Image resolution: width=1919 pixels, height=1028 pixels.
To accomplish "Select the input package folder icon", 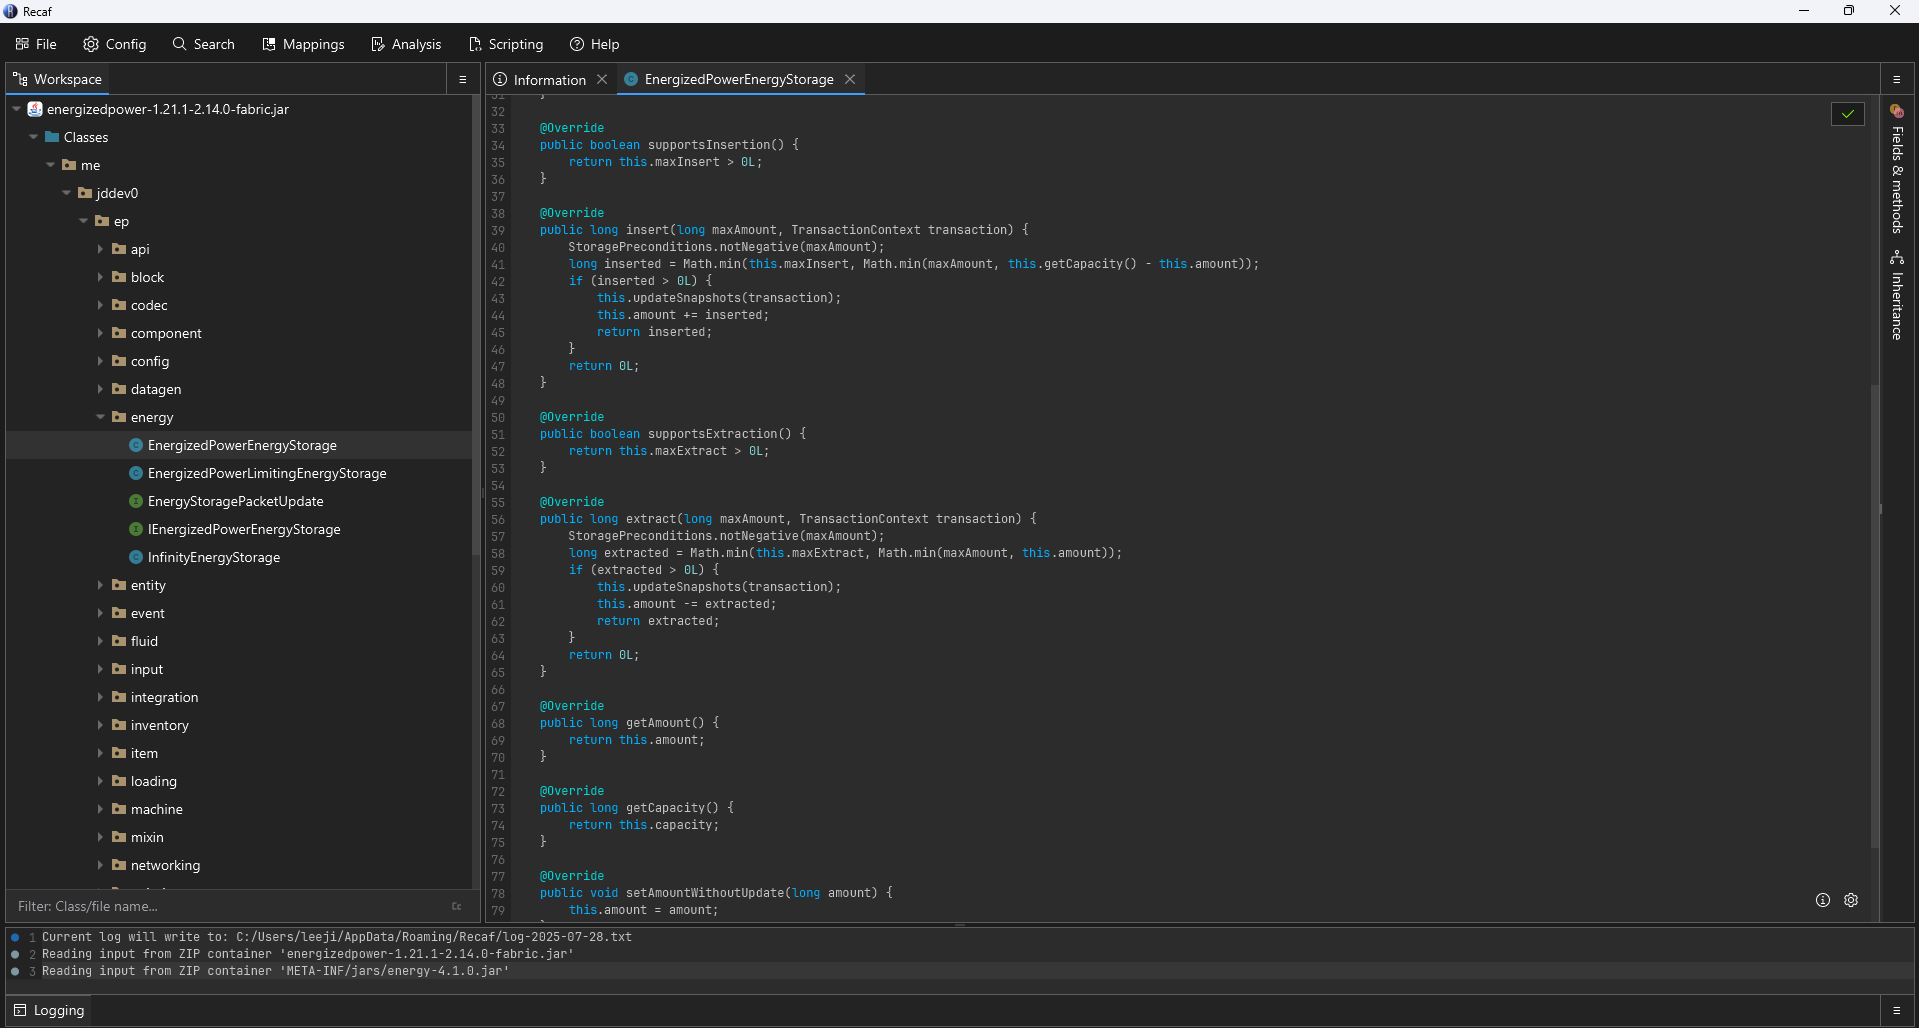I will click(x=119, y=669).
